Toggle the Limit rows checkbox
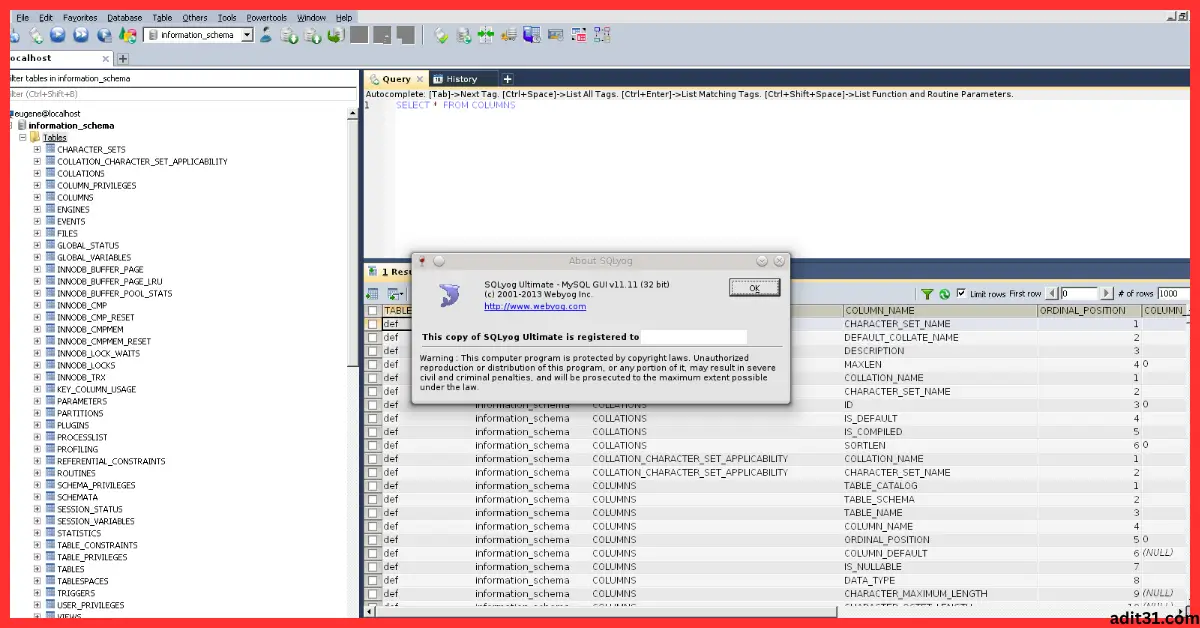1200x628 pixels. (961, 293)
